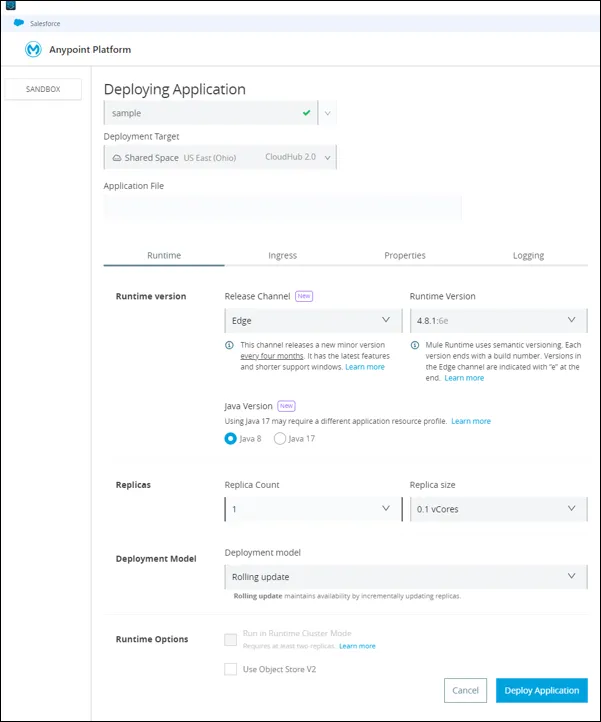Switch to the Logging tab
This screenshot has width=601, height=722.
click(528, 256)
